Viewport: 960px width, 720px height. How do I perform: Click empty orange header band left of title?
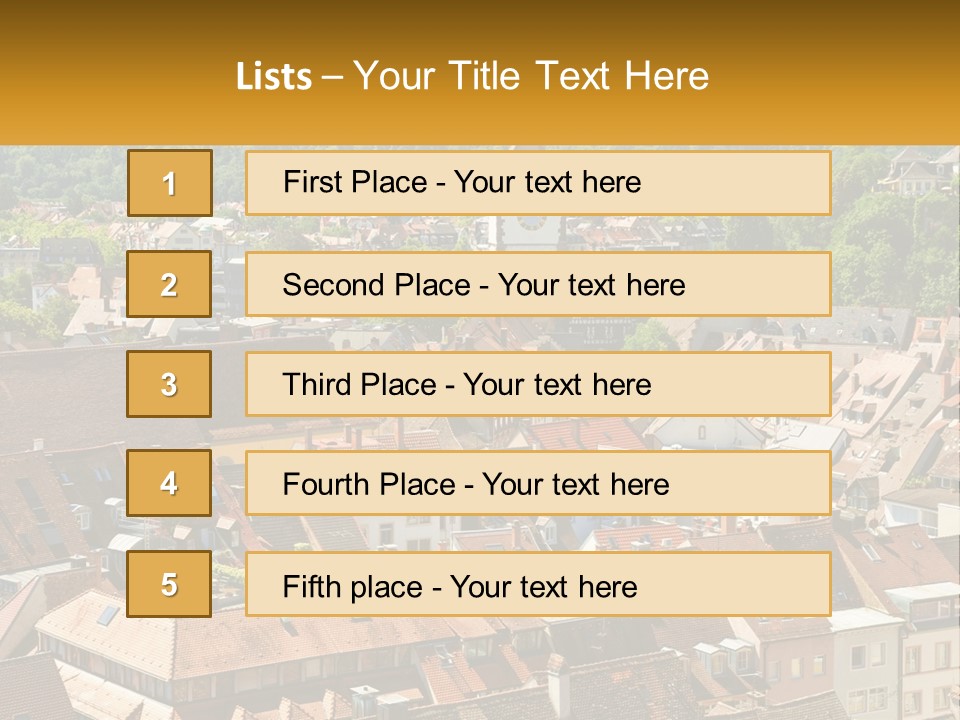[x=110, y=76]
